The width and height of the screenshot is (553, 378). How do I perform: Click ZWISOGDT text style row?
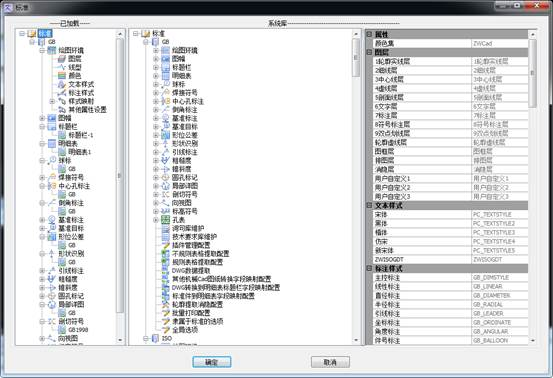[451, 260]
